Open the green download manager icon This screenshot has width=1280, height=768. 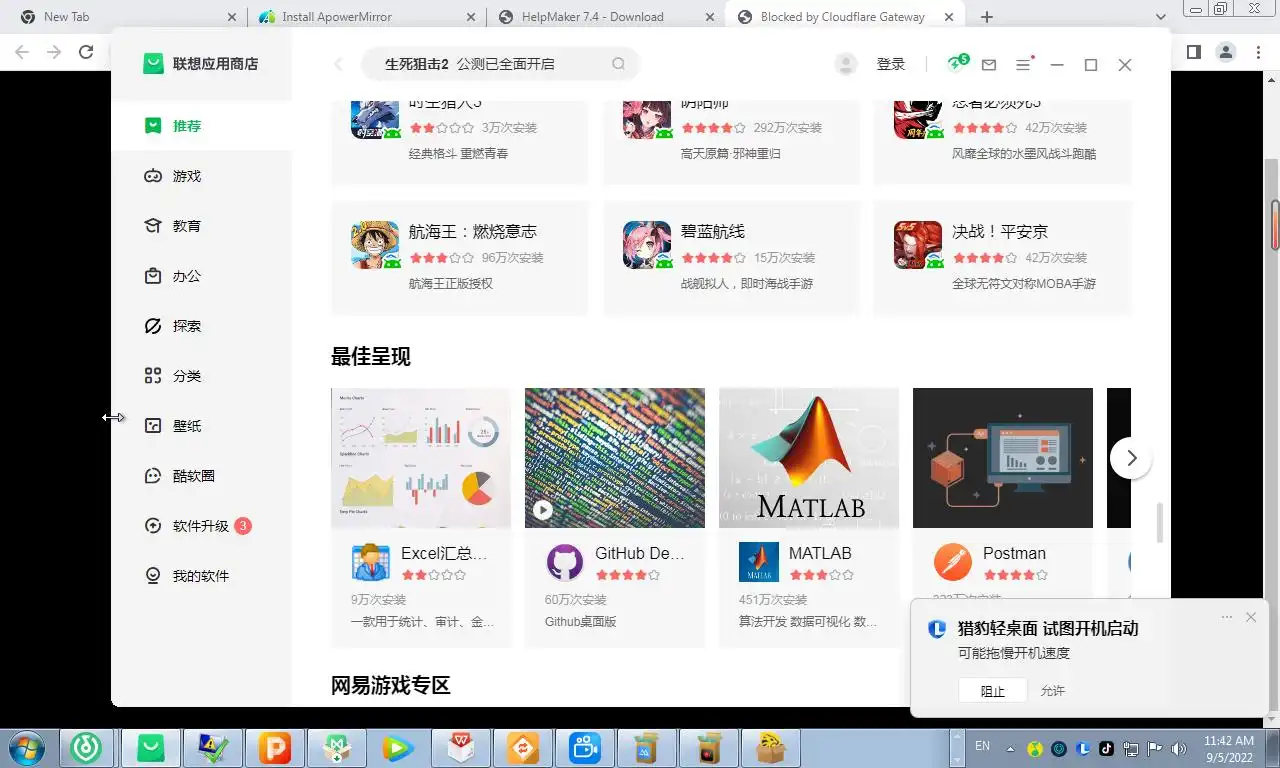[957, 64]
